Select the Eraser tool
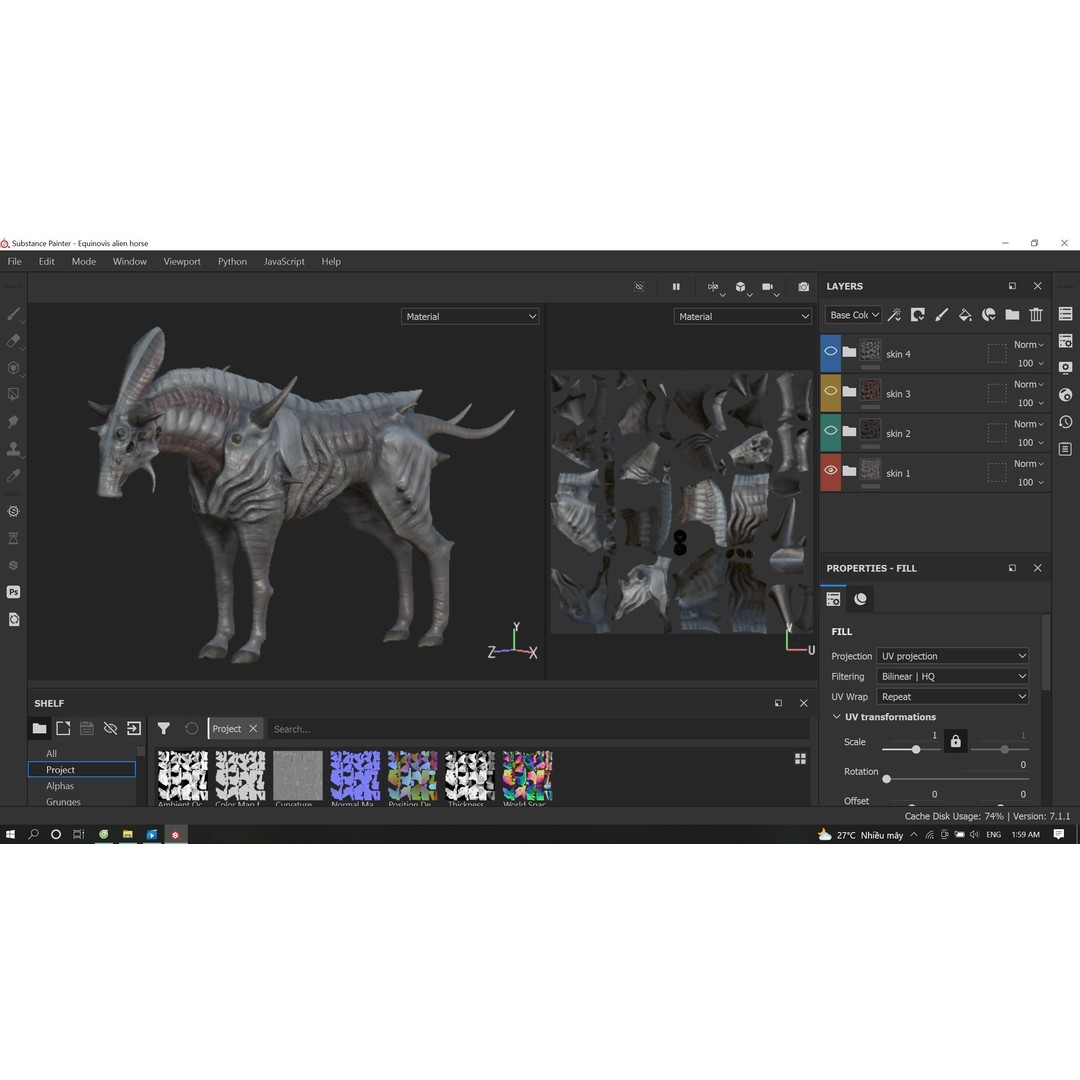This screenshot has width=1080, height=1080. [x=13, y=340]
